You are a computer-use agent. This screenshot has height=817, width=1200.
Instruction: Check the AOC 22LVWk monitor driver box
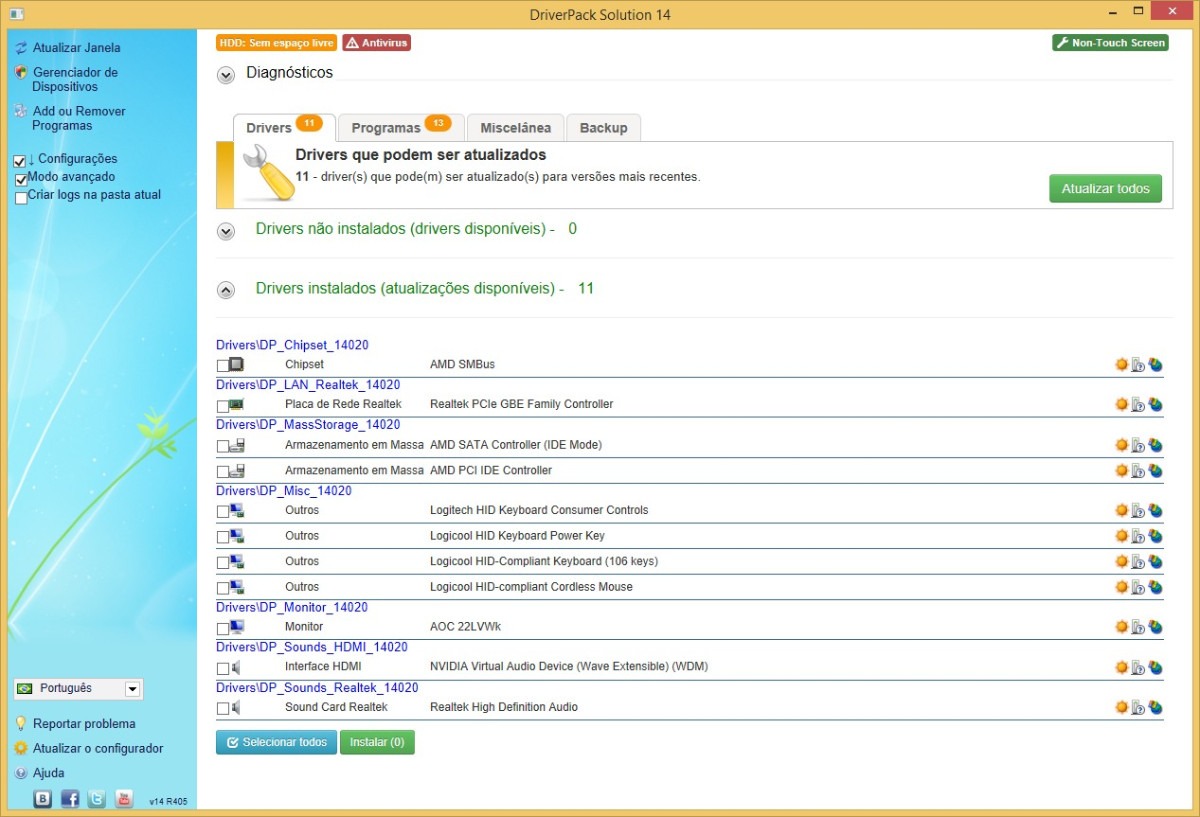tap(222, 629)
